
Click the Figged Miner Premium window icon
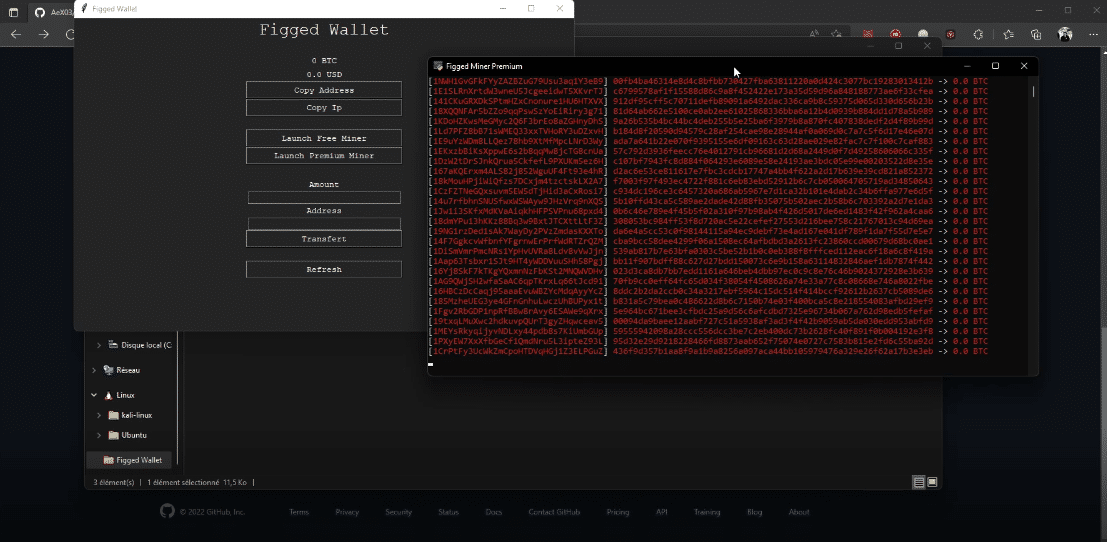438,66
